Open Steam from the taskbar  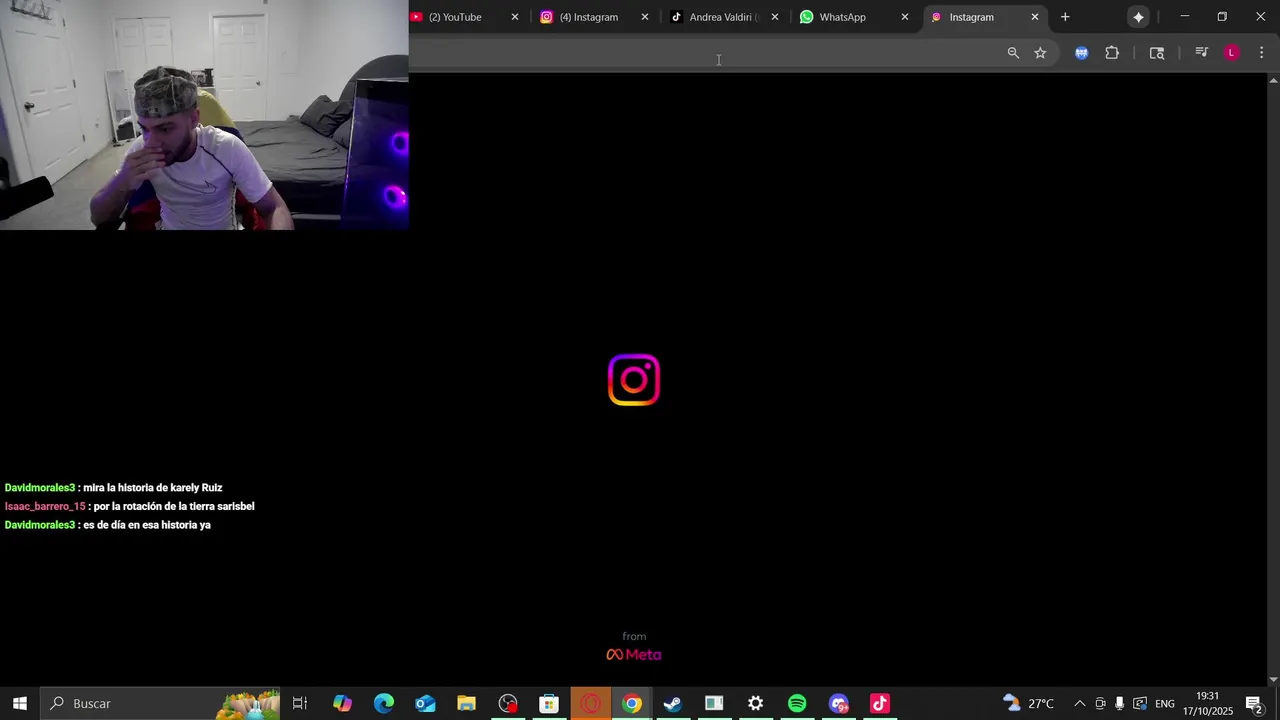pos(673,703)
